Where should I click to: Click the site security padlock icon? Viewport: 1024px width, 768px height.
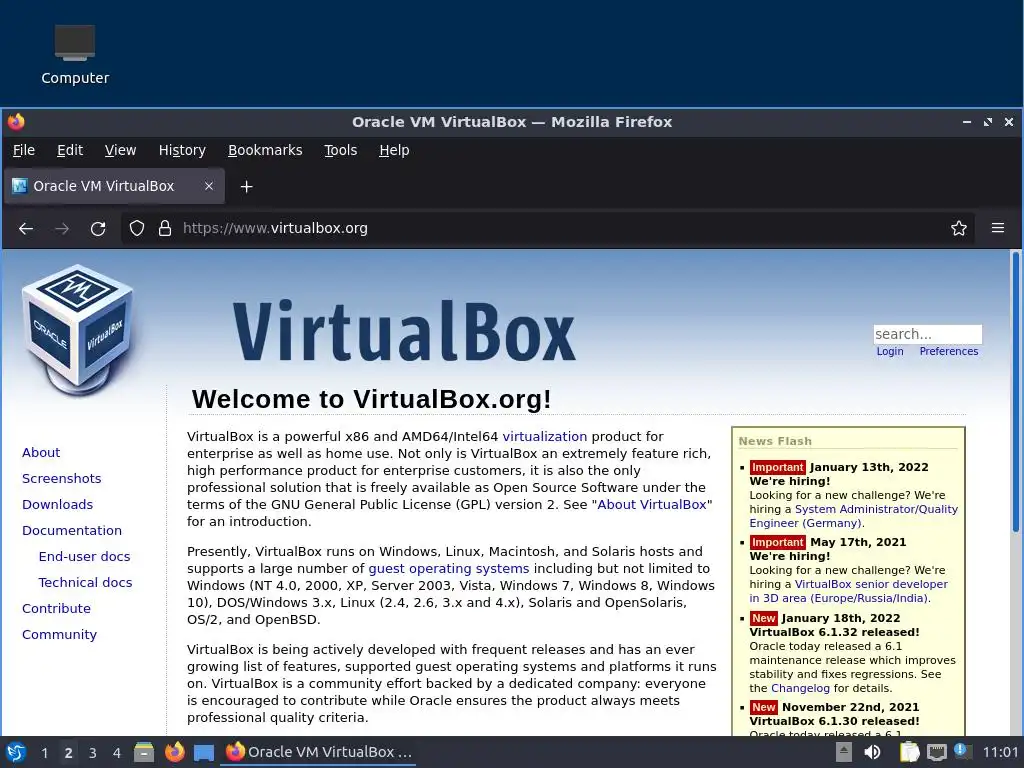[x=165, y=228]
